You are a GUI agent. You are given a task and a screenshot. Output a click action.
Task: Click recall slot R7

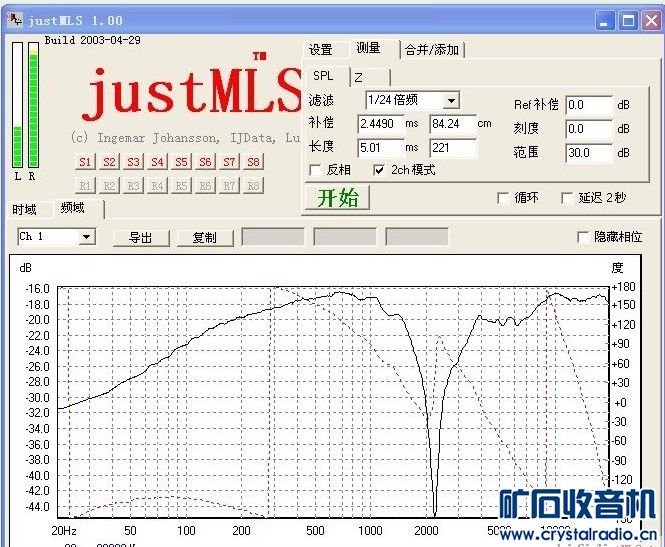tap(229, 186)
